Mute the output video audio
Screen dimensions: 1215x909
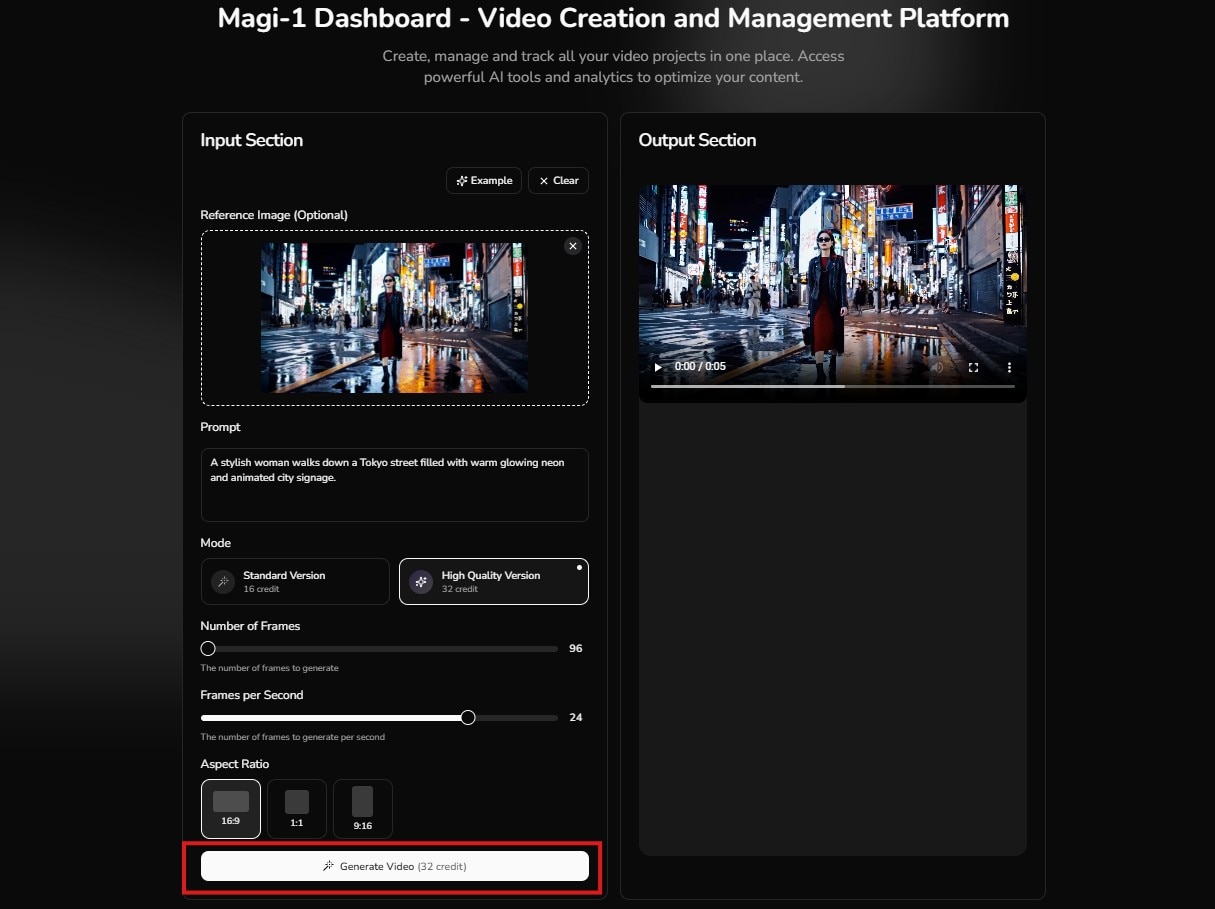tap(937, 367)
